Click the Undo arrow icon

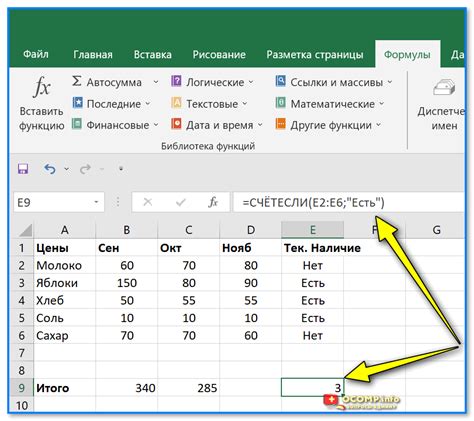[50, 169]
